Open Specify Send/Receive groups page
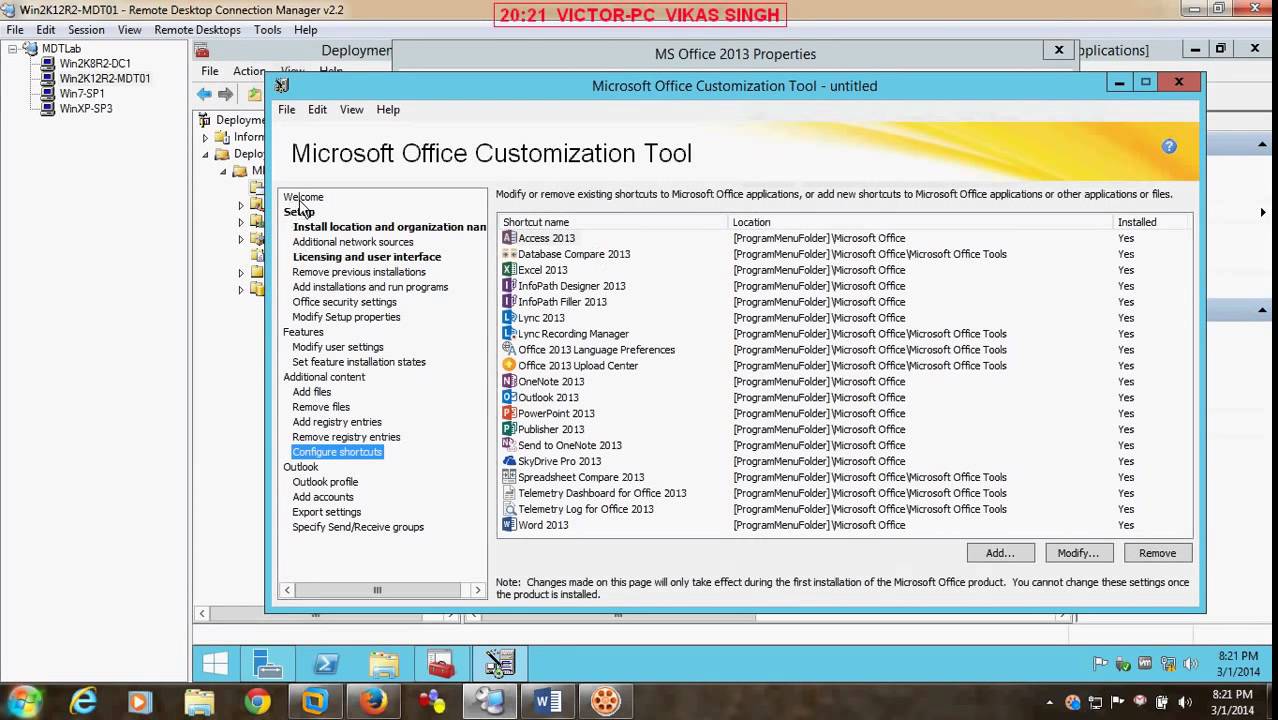This screenshot has width=1278, height=720. click(358, 527)
